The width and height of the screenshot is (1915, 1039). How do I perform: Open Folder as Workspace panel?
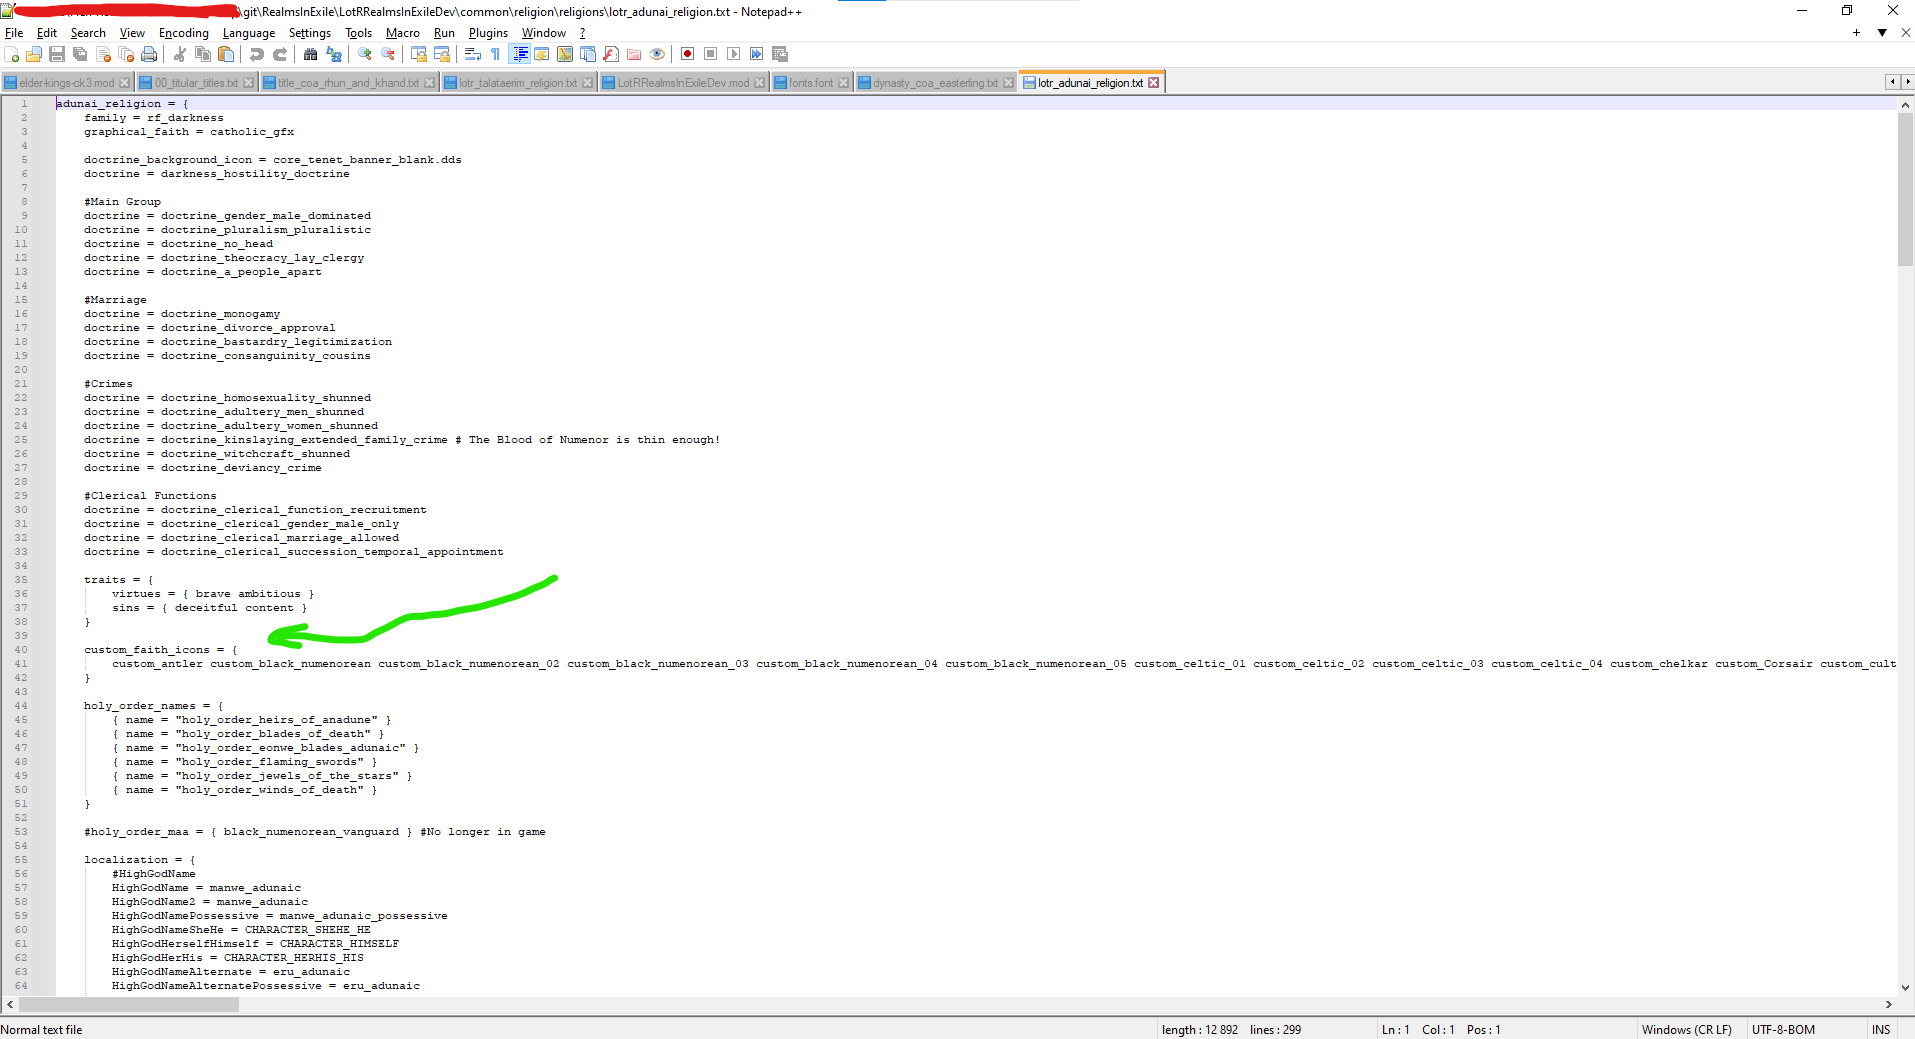coord(634,54)
